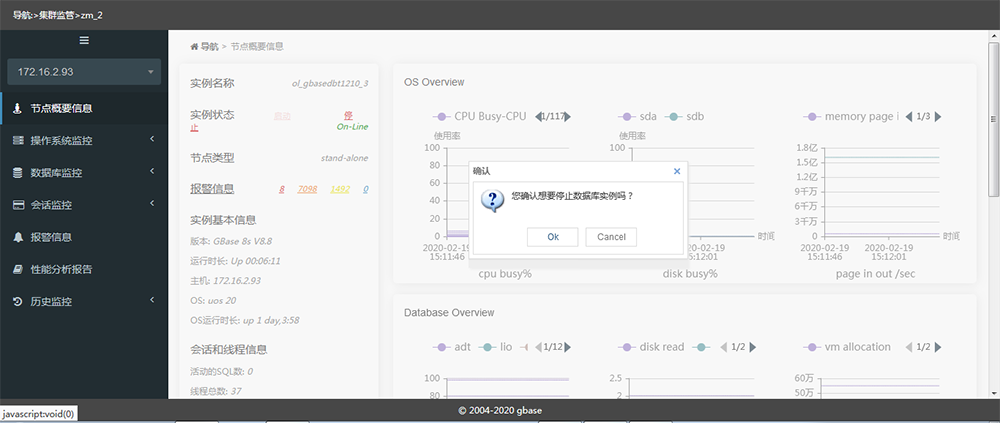Go to previous legend page of memory page chart

pos(909,117)
